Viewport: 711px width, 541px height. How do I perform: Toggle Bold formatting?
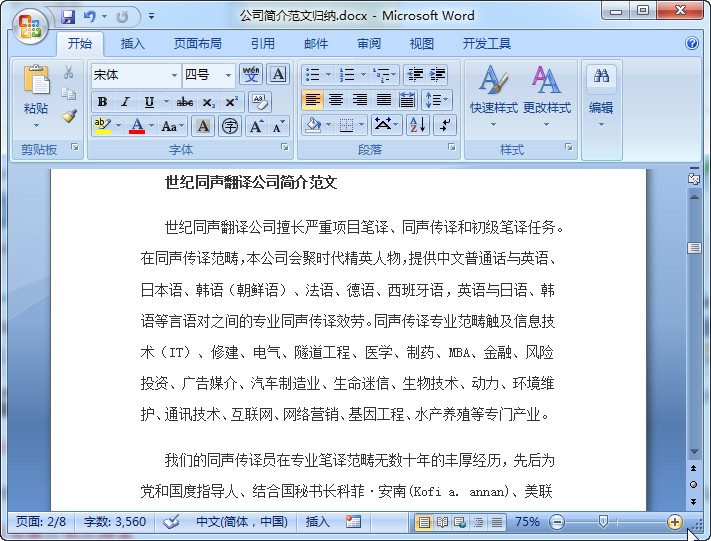(x=102, y=102)
